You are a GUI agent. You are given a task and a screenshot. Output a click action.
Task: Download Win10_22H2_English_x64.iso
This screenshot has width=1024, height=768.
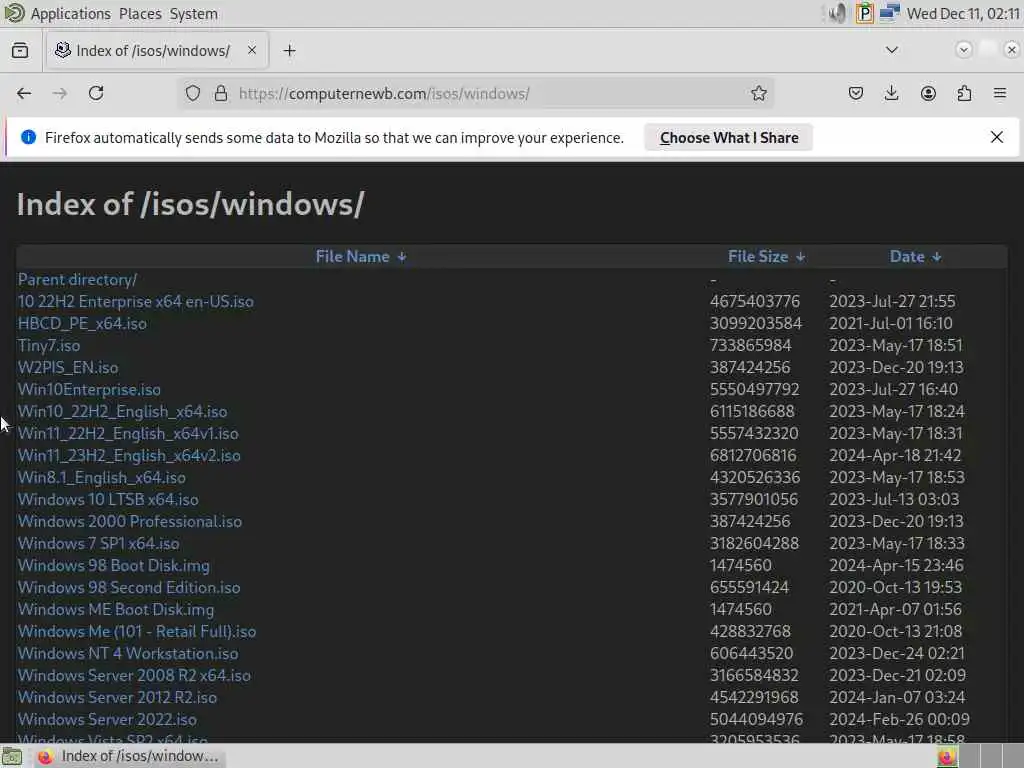(x=123, y=411)
